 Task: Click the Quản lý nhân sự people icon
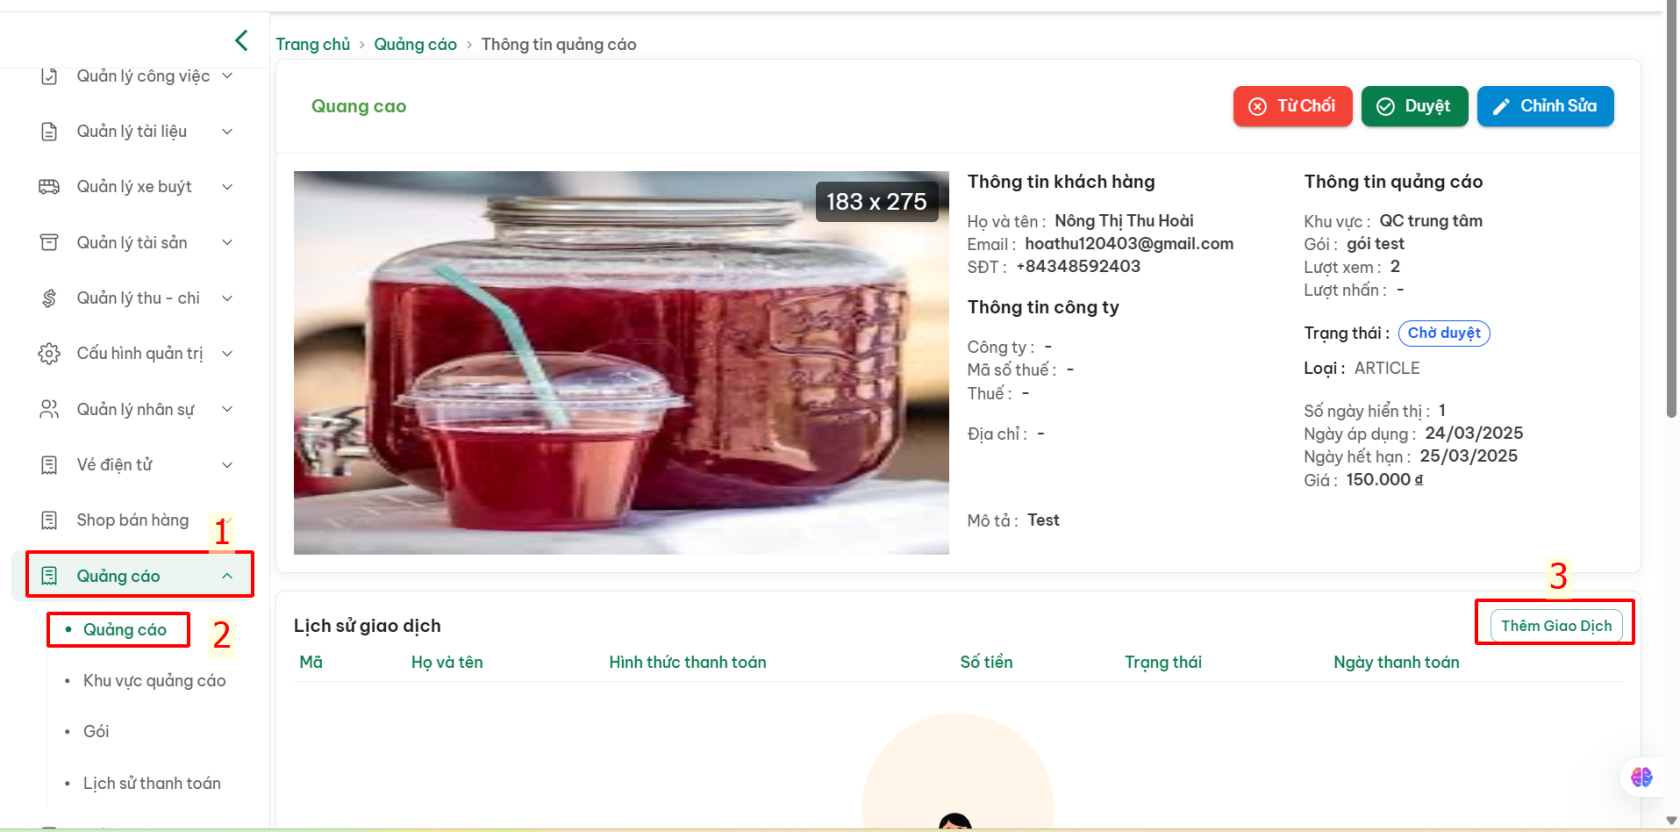pos(49,409)
